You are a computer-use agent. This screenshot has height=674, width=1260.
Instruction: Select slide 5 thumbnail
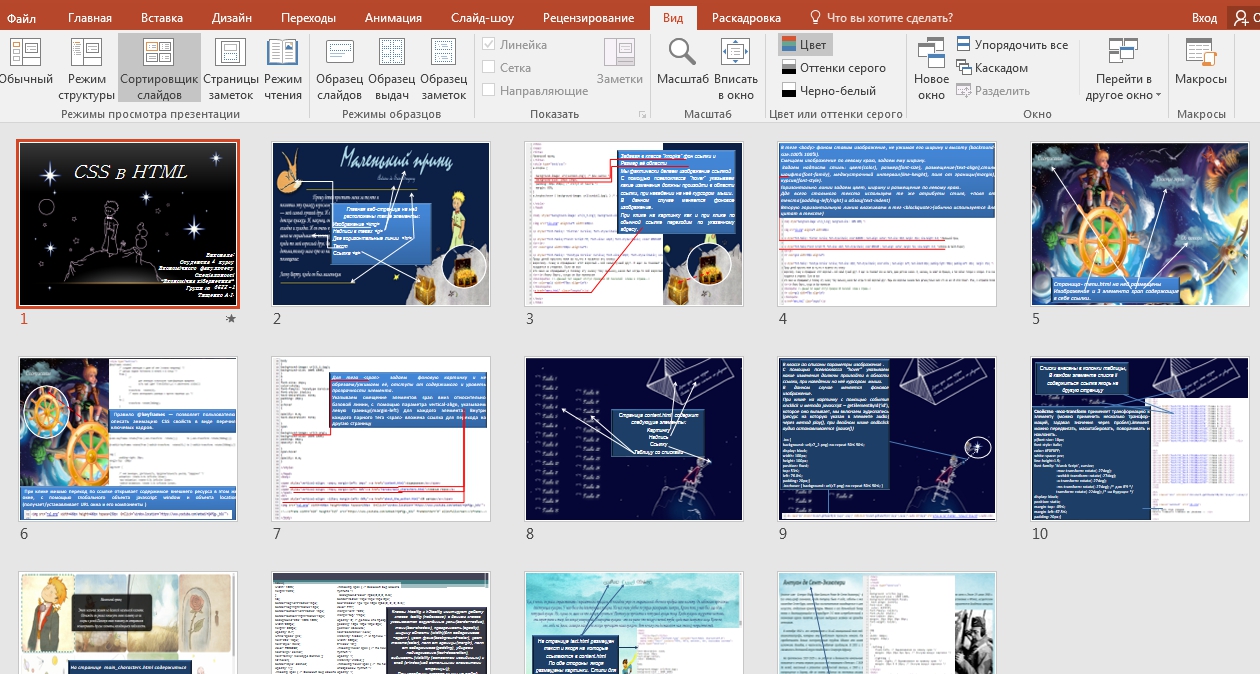tap(1140, 223)
